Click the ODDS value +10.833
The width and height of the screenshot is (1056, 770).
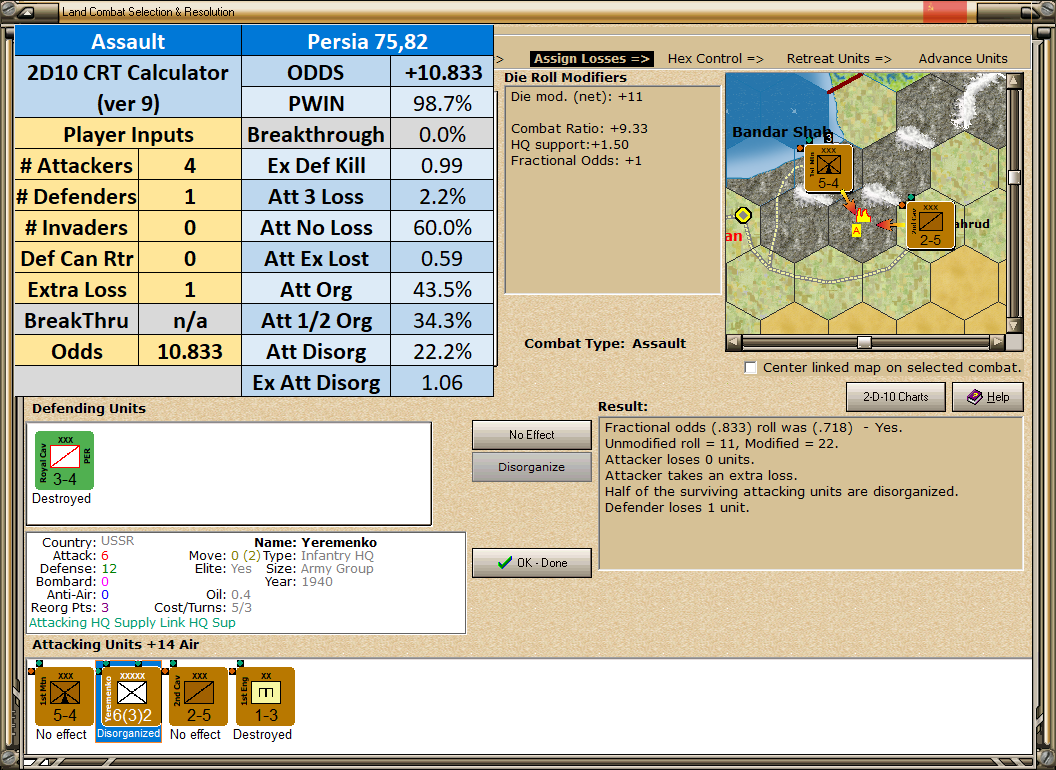[x=442, y=73]
